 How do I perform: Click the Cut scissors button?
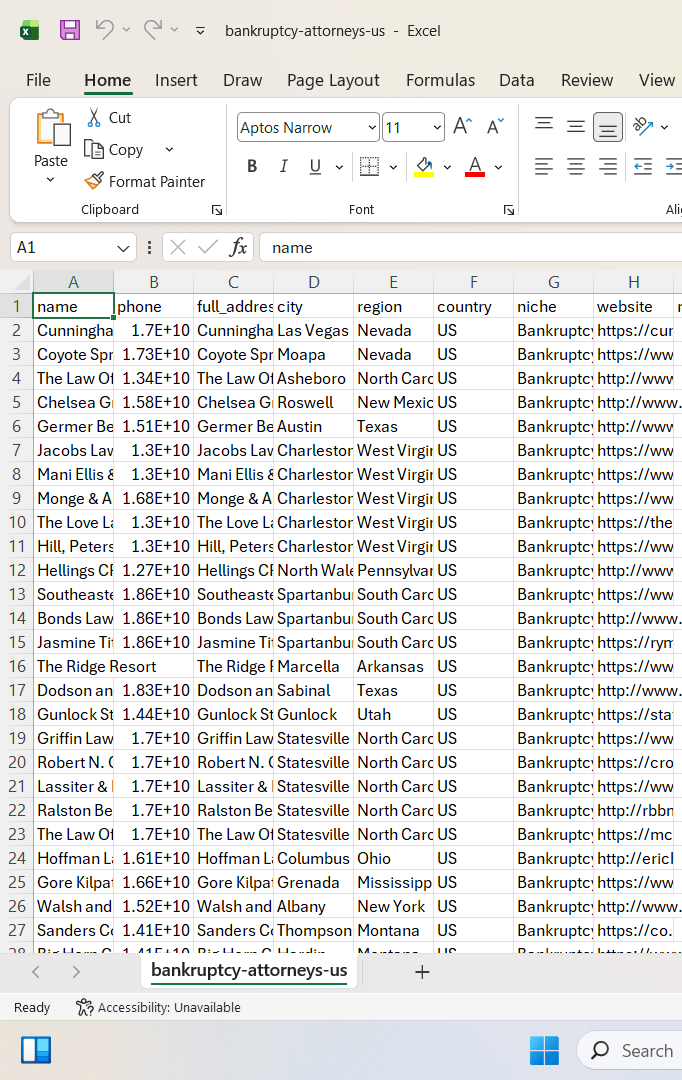(x=109, y=118)
